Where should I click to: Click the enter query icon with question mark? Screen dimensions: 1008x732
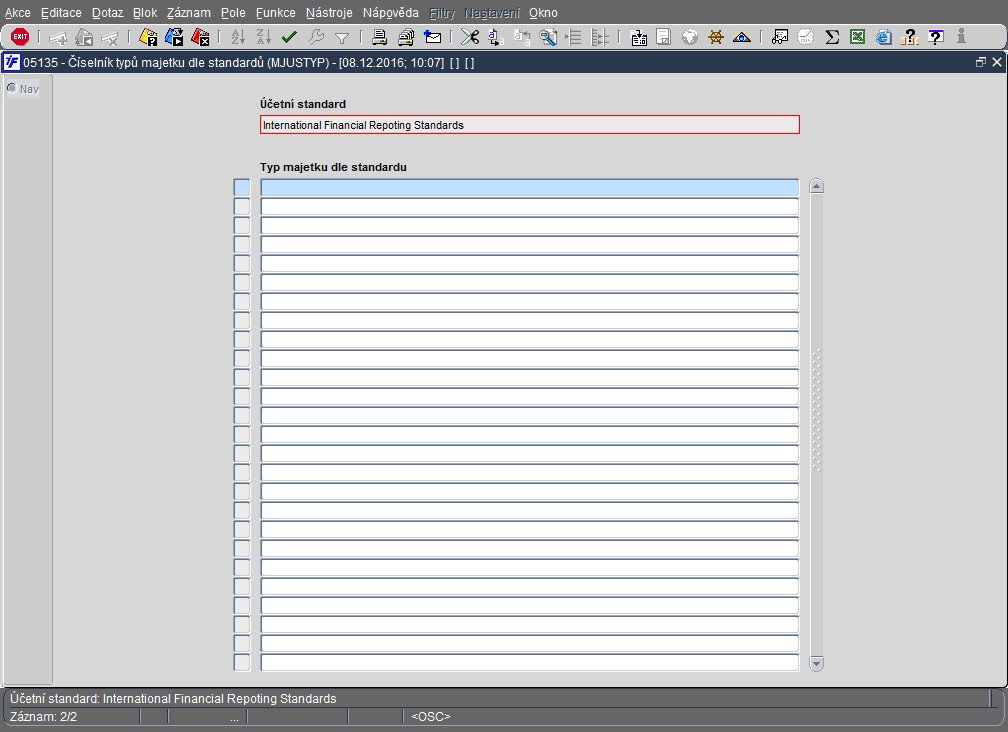[x=148, y=37]
